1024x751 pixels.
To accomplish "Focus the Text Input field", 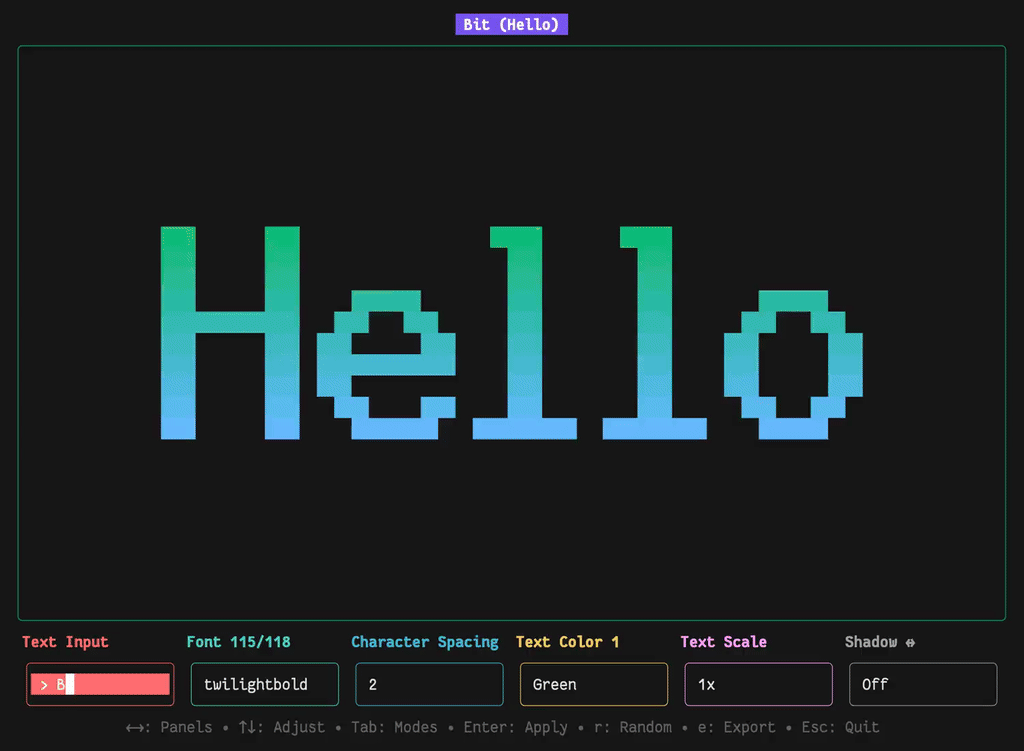I will pos(99,684).
